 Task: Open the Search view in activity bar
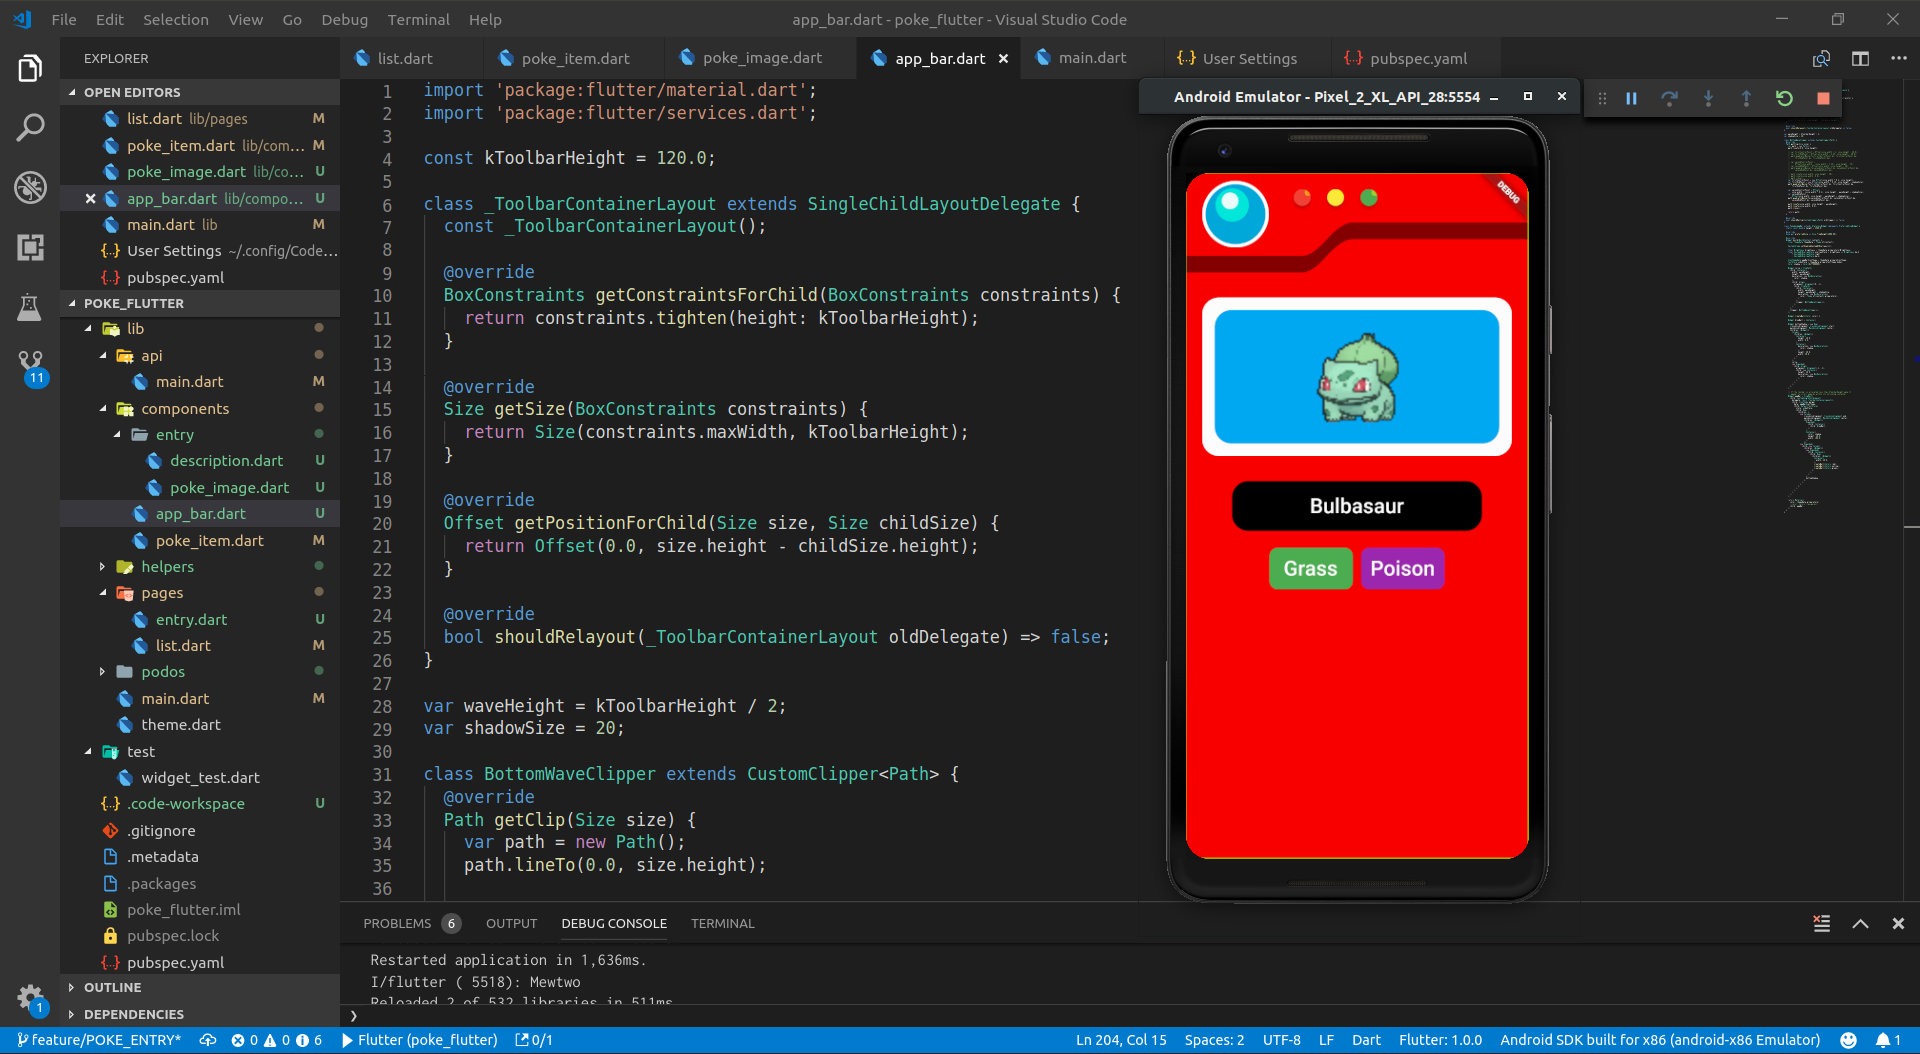point(30,128)
